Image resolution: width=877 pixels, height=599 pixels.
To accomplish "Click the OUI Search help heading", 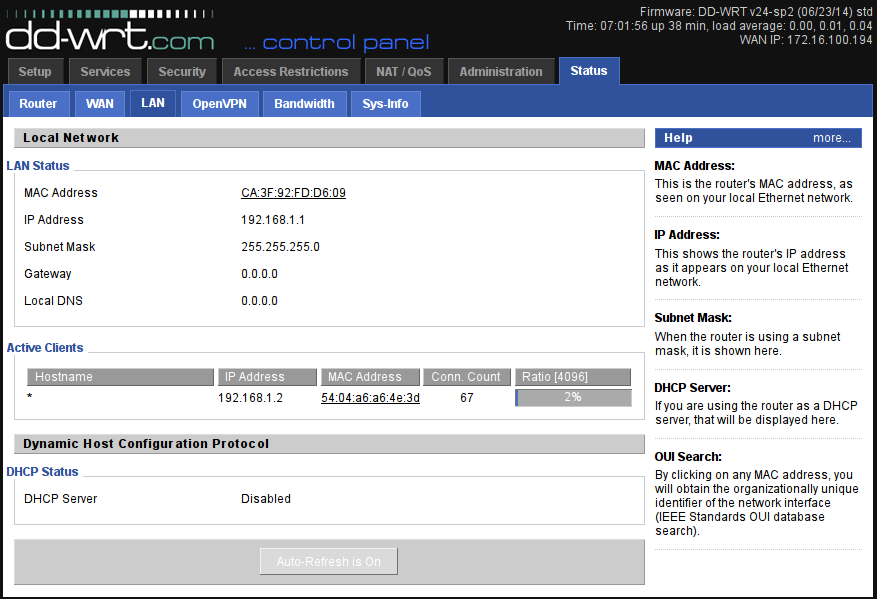I will coord(688,457).
